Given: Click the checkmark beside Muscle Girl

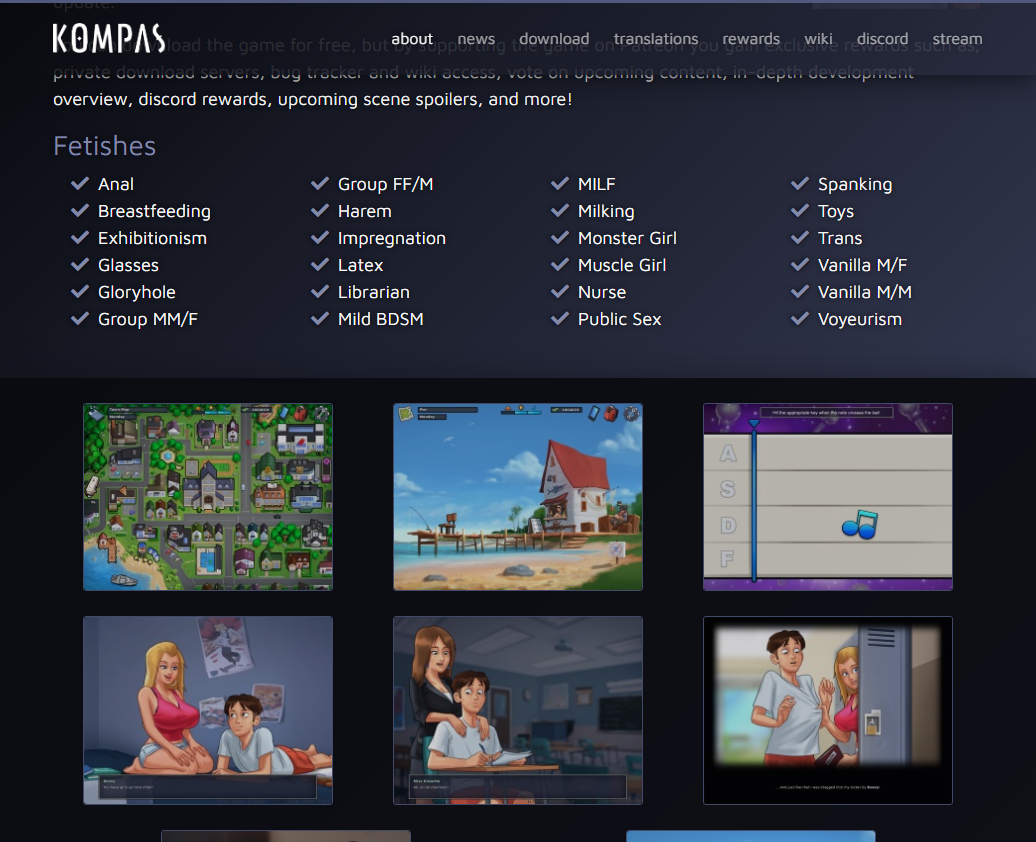Looking at the screenshot, I should (560, 264).
